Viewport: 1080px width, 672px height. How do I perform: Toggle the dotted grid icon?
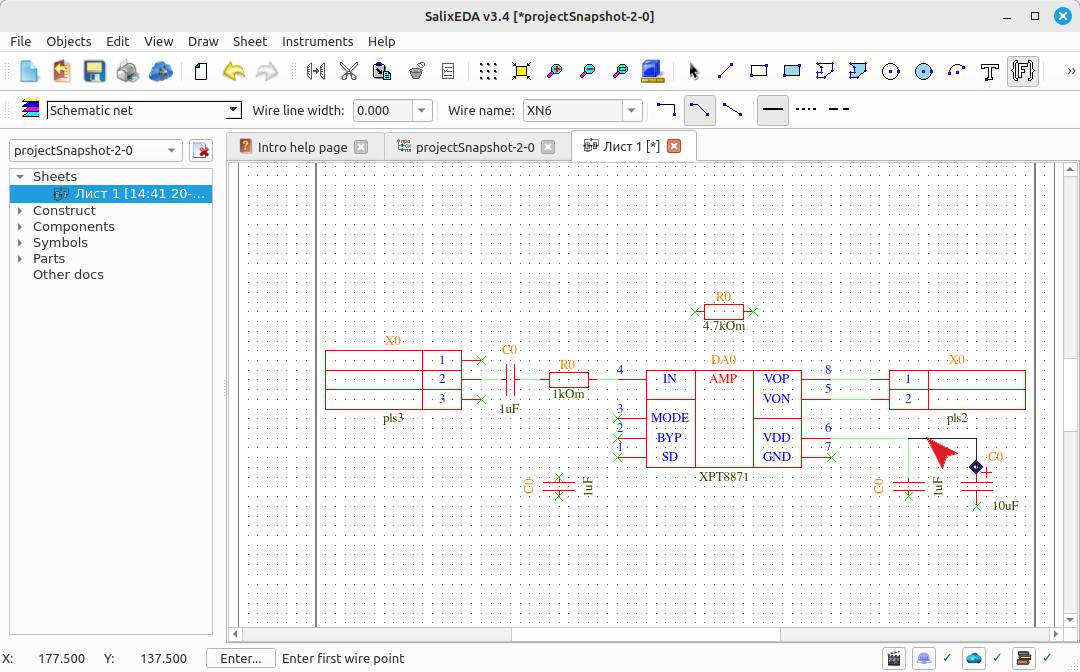coord(488,71)
